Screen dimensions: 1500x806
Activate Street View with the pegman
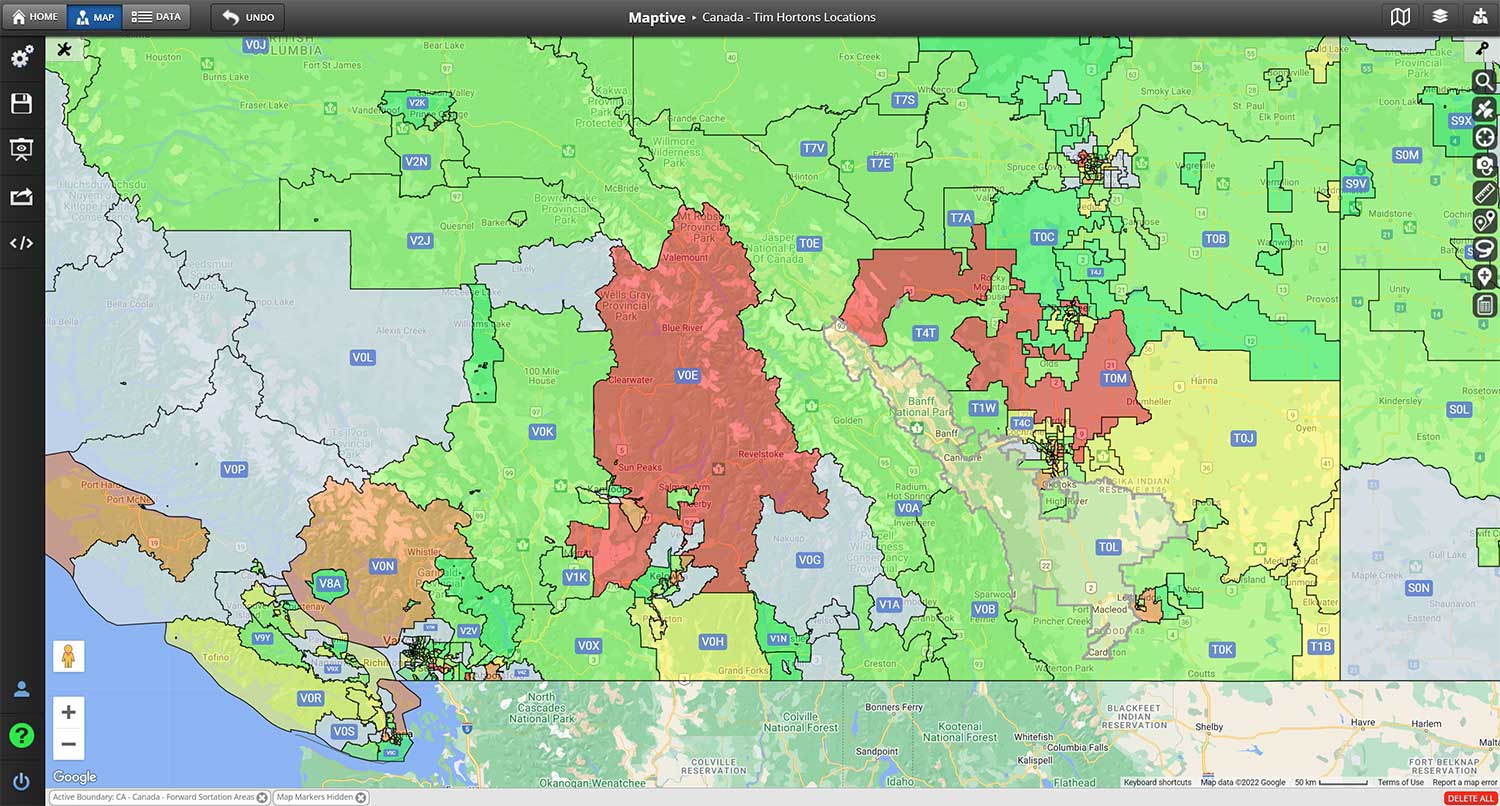pyautogui.click(x=68, y=656)
